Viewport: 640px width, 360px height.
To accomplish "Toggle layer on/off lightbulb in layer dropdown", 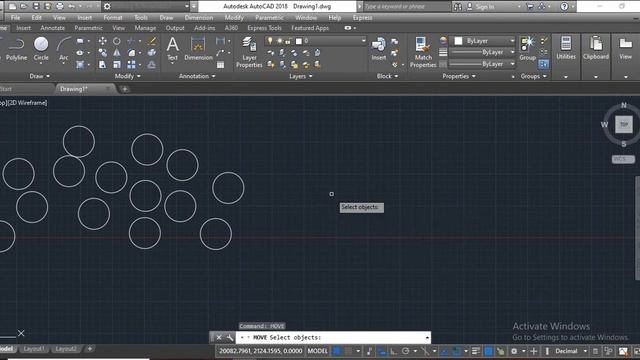I will tap(270, 41).
